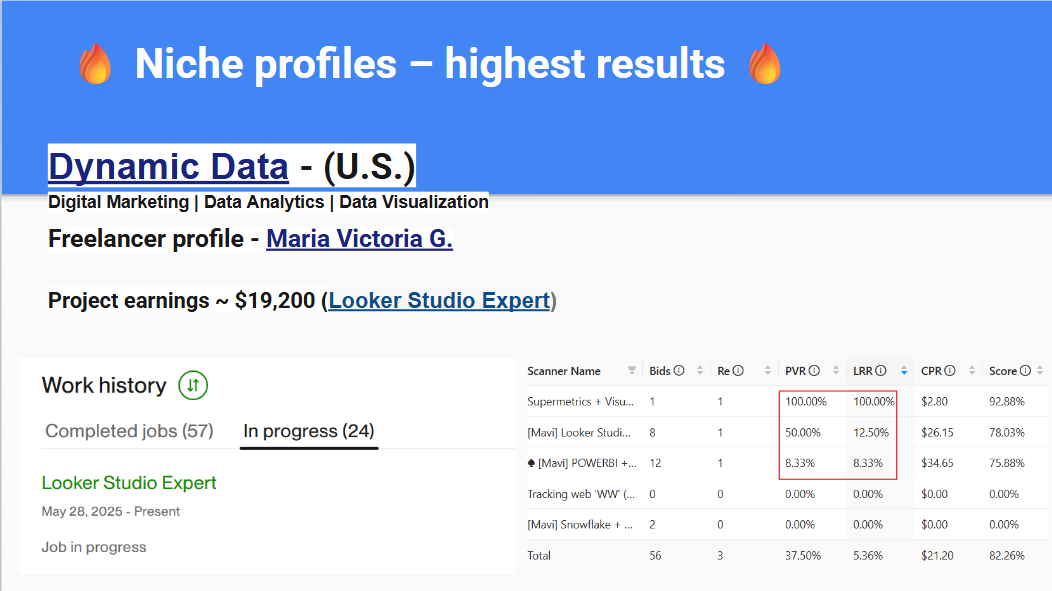Click the Work history heading

click(x=104, y=385)
